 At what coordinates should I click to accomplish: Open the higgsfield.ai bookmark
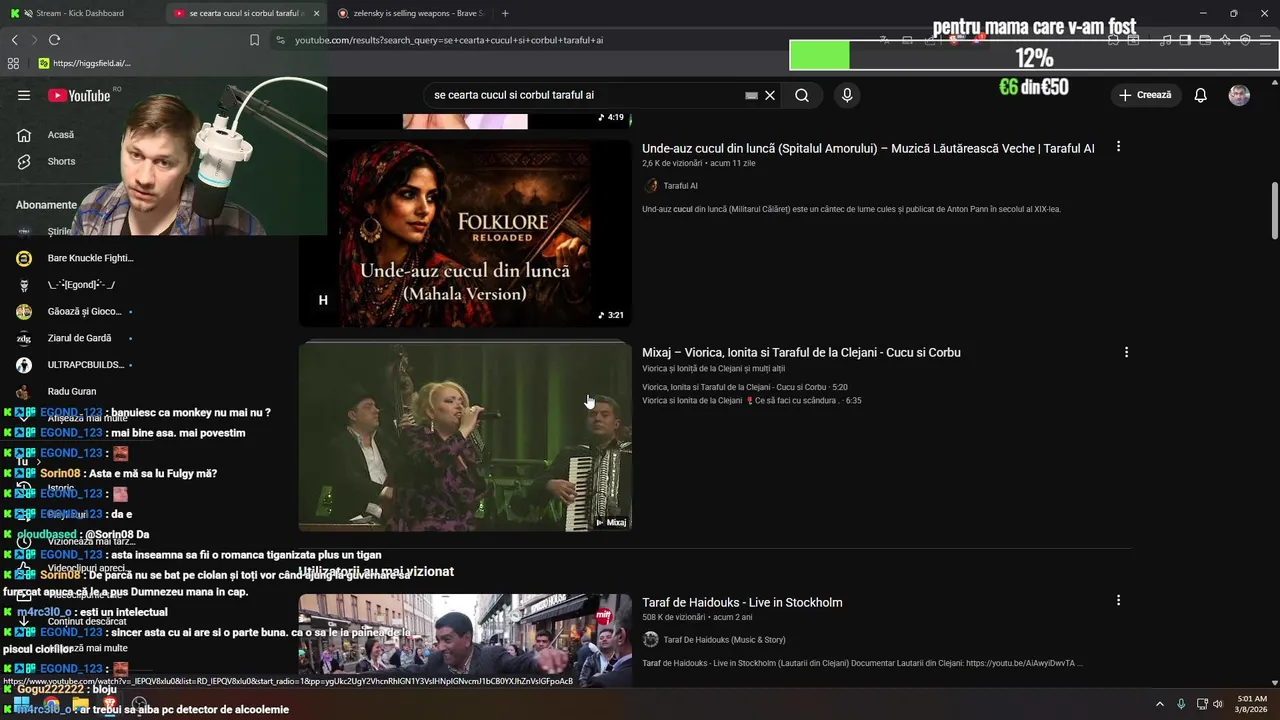85,63
